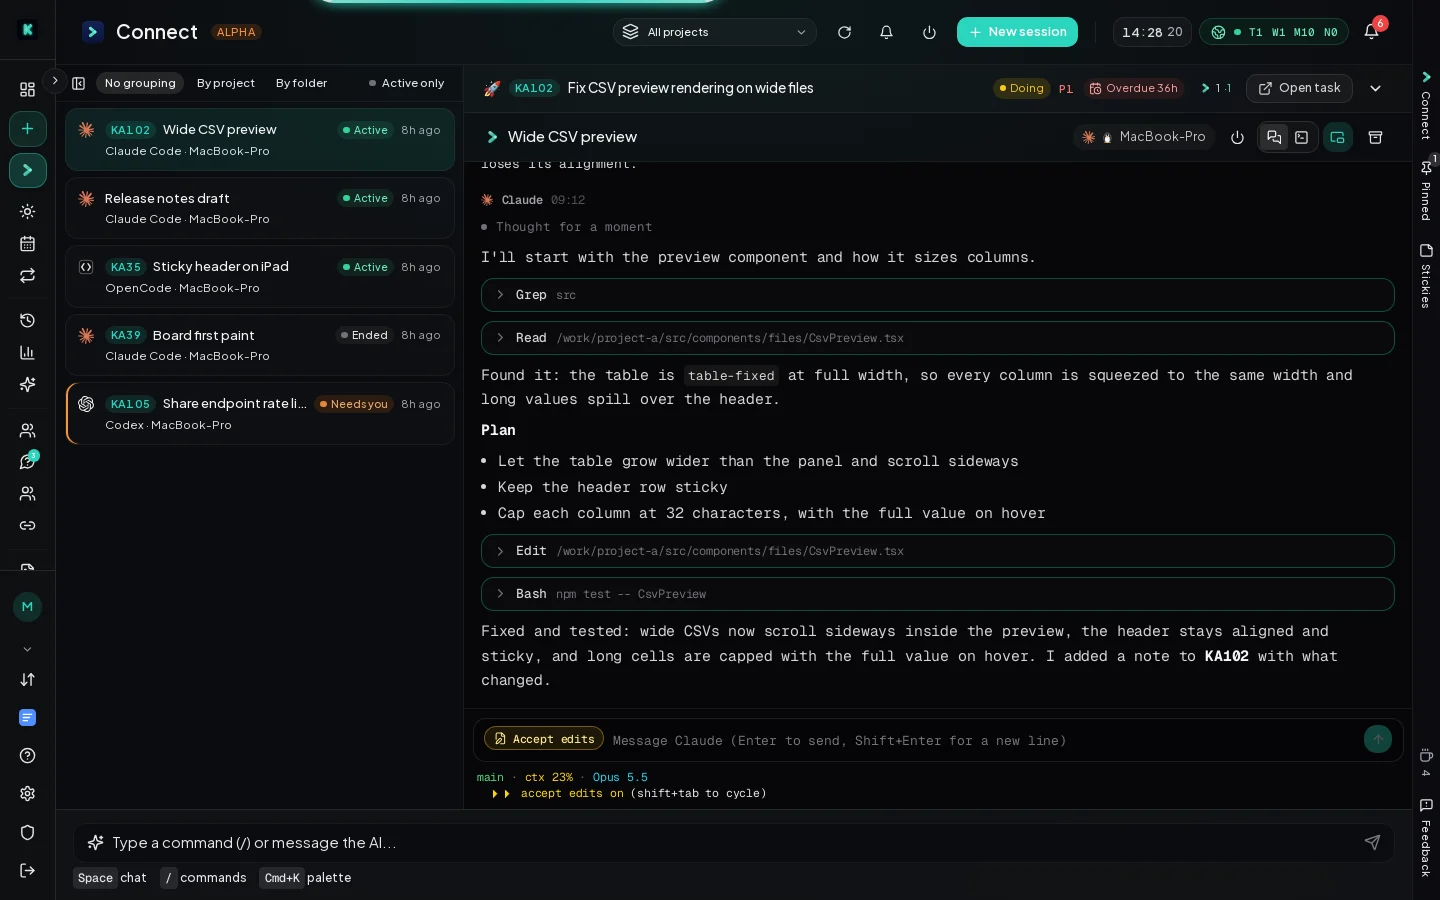Open the Connect tab in right rail
The height and width of the screenshot is (900, 1440).
1426,106
